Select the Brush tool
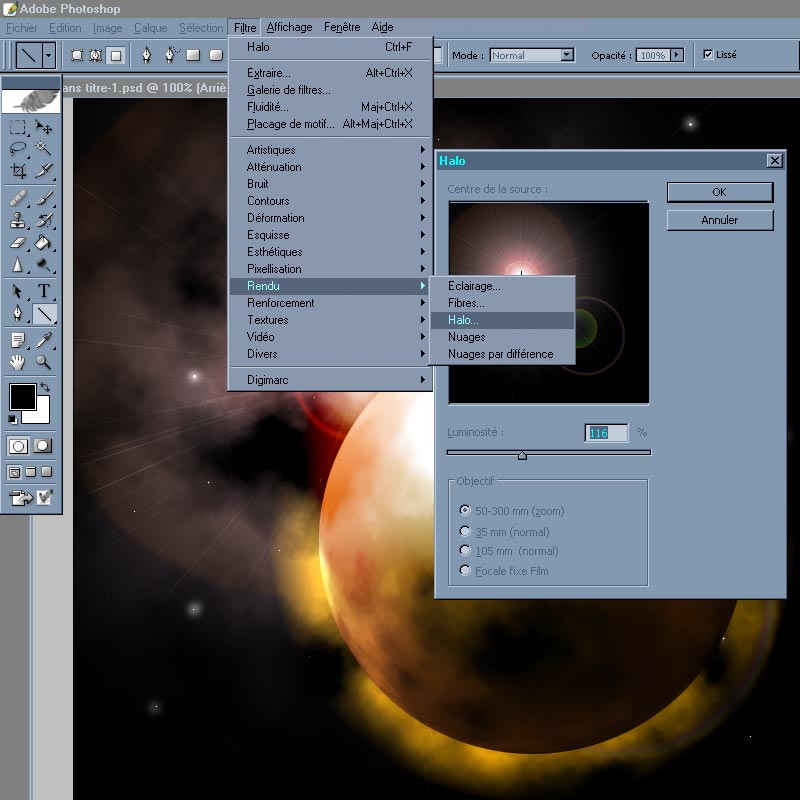The width and height of the screenshot is (800, 800). point(44,198)
